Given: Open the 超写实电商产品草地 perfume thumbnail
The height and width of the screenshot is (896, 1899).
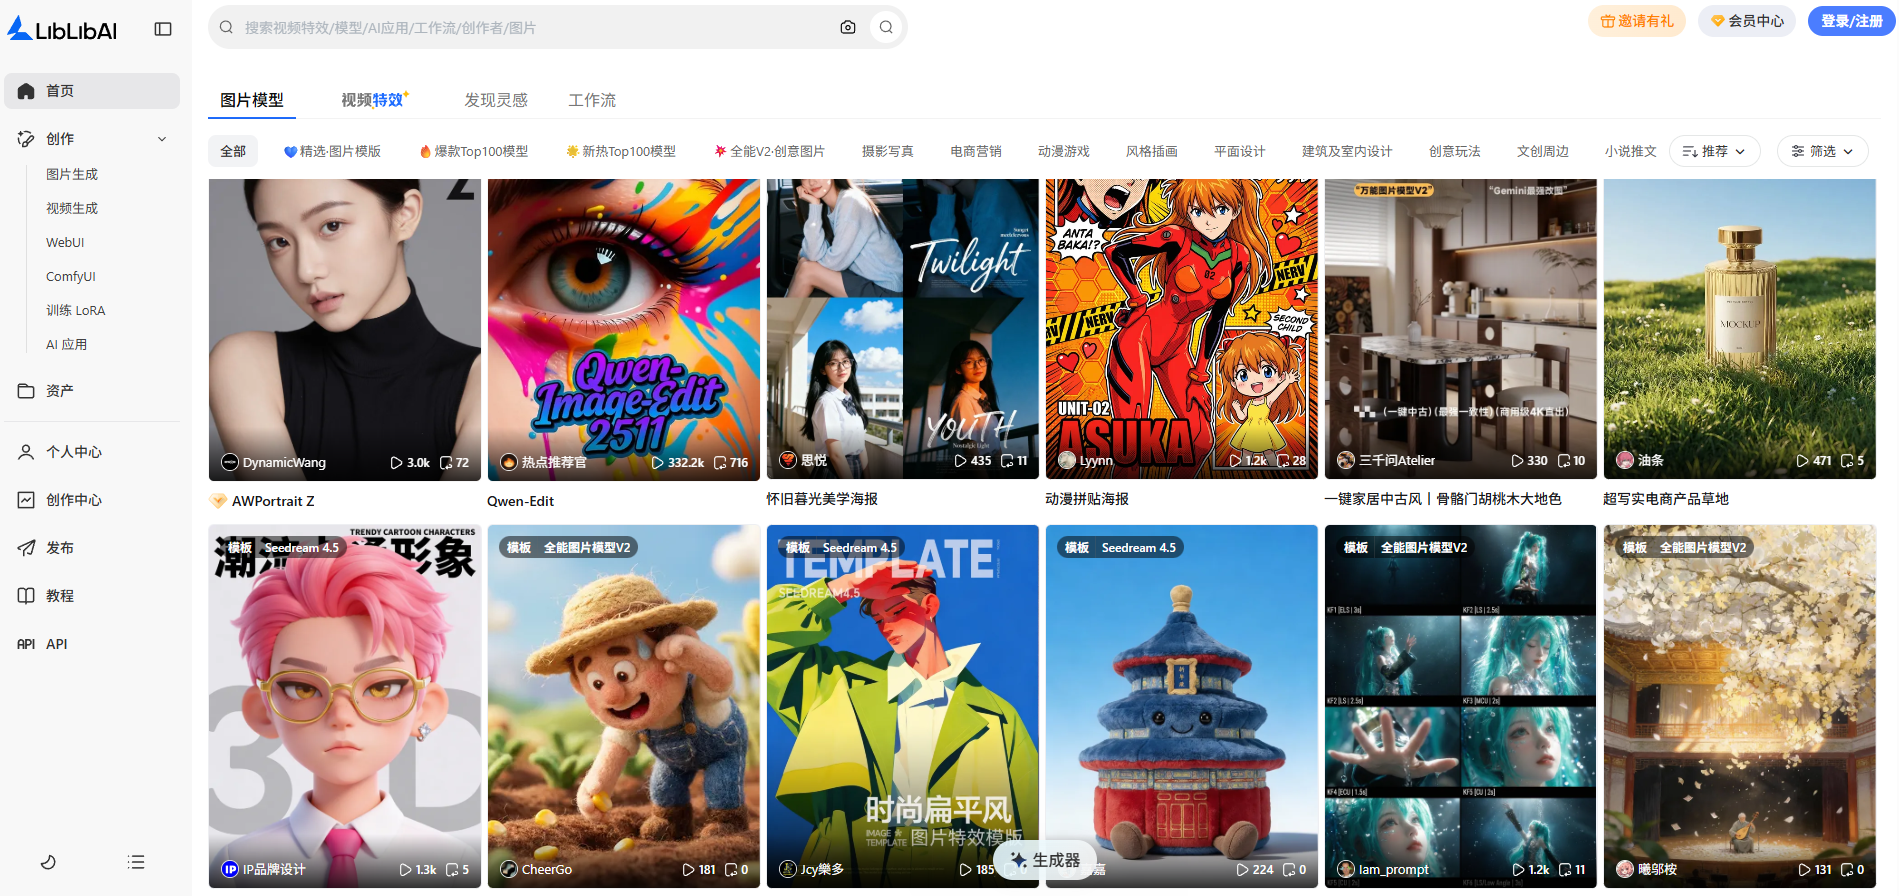Looking at the screenshot, I should [1740, 329].
